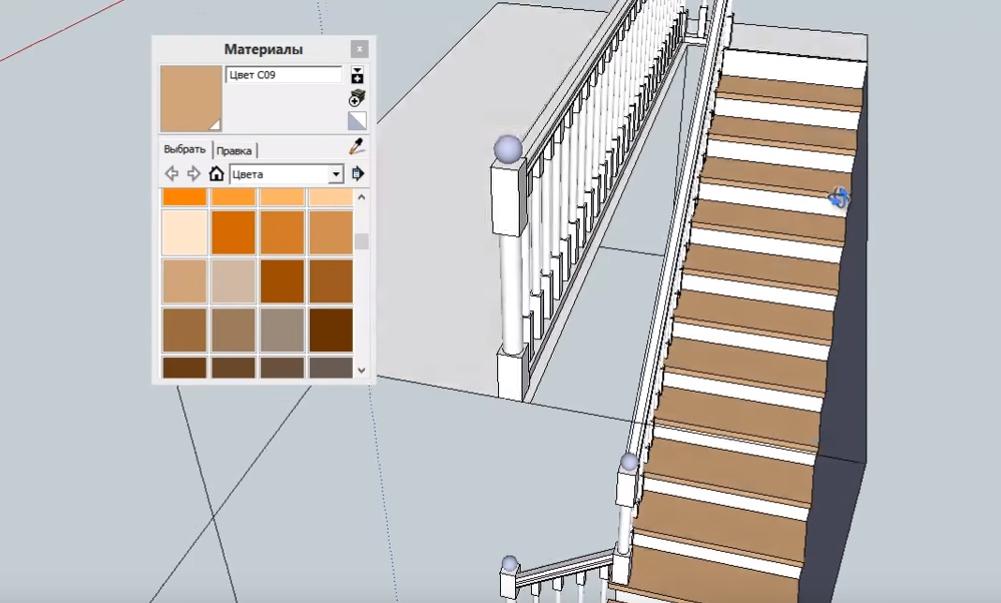Click the home icon for in-model materials
Screen dimensions: 1001x603
(x=216, y=174)
